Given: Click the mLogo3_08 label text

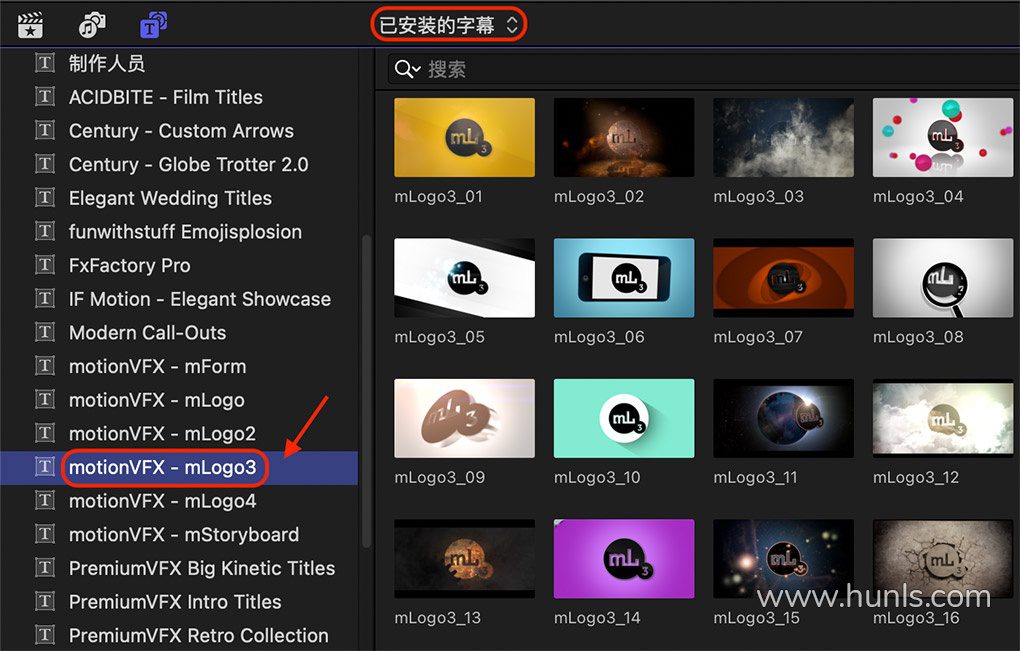Looking at the screenshot, I should (x=918, y=338).
